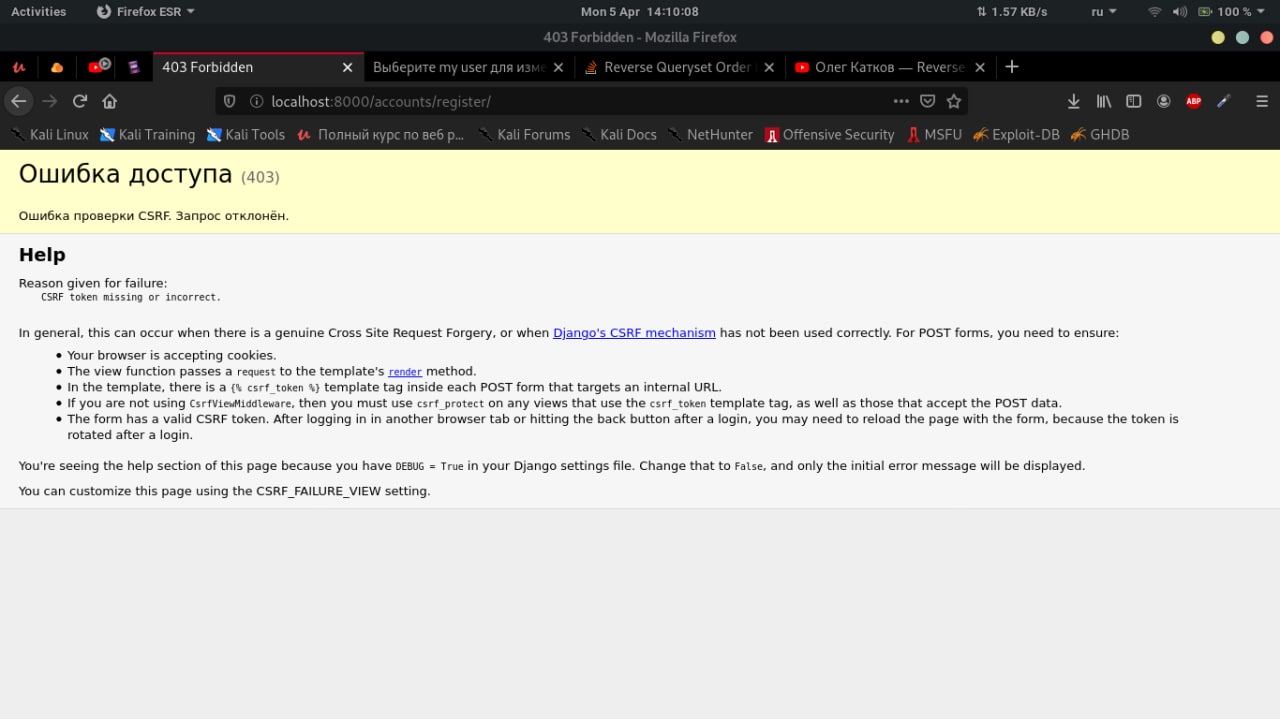Open GHDB bookmark
1280x719 pixels.
point(1099,134)
